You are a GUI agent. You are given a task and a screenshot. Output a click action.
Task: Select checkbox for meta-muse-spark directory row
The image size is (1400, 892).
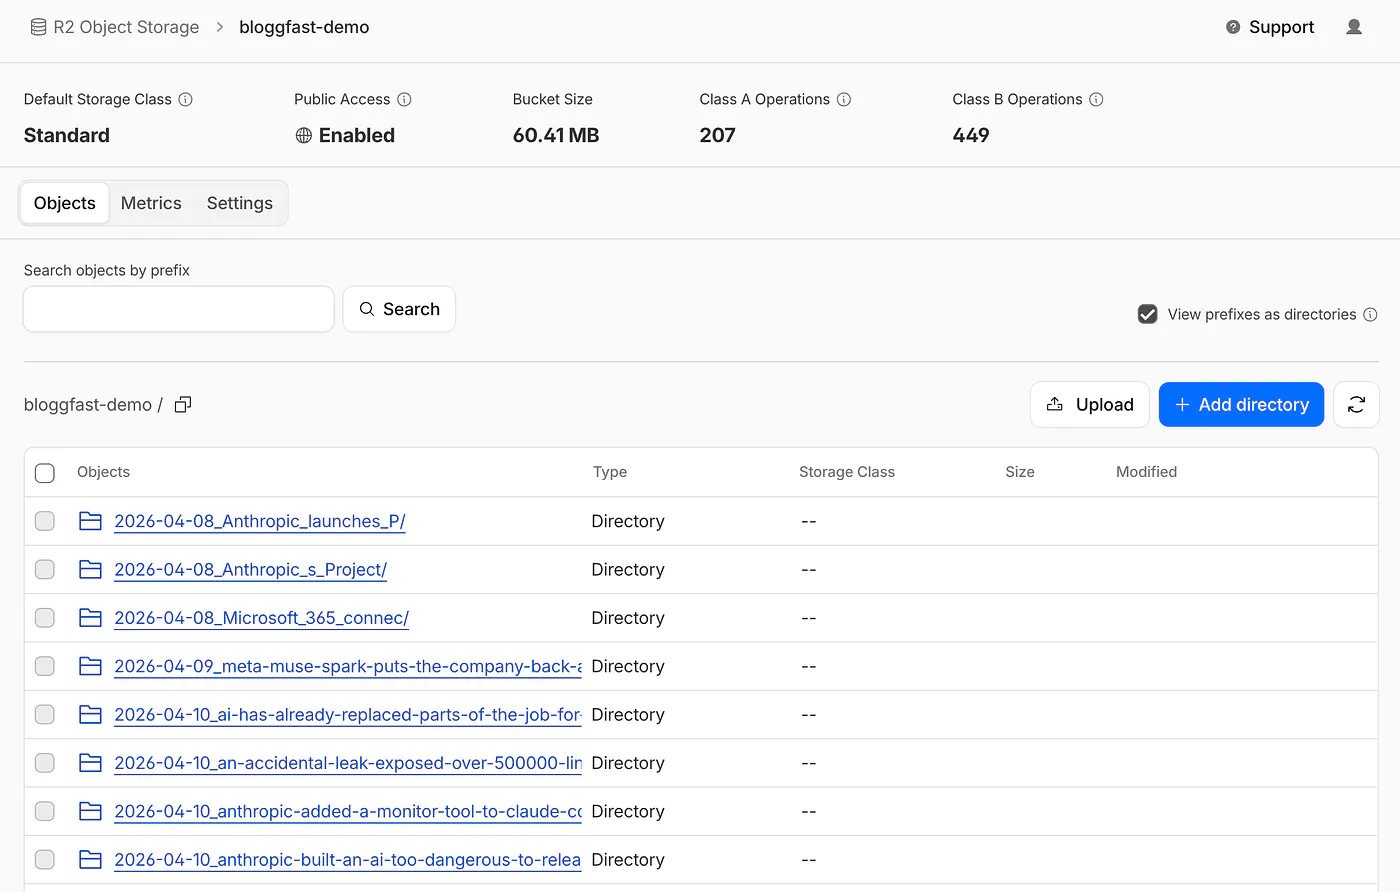pos(45,666)
